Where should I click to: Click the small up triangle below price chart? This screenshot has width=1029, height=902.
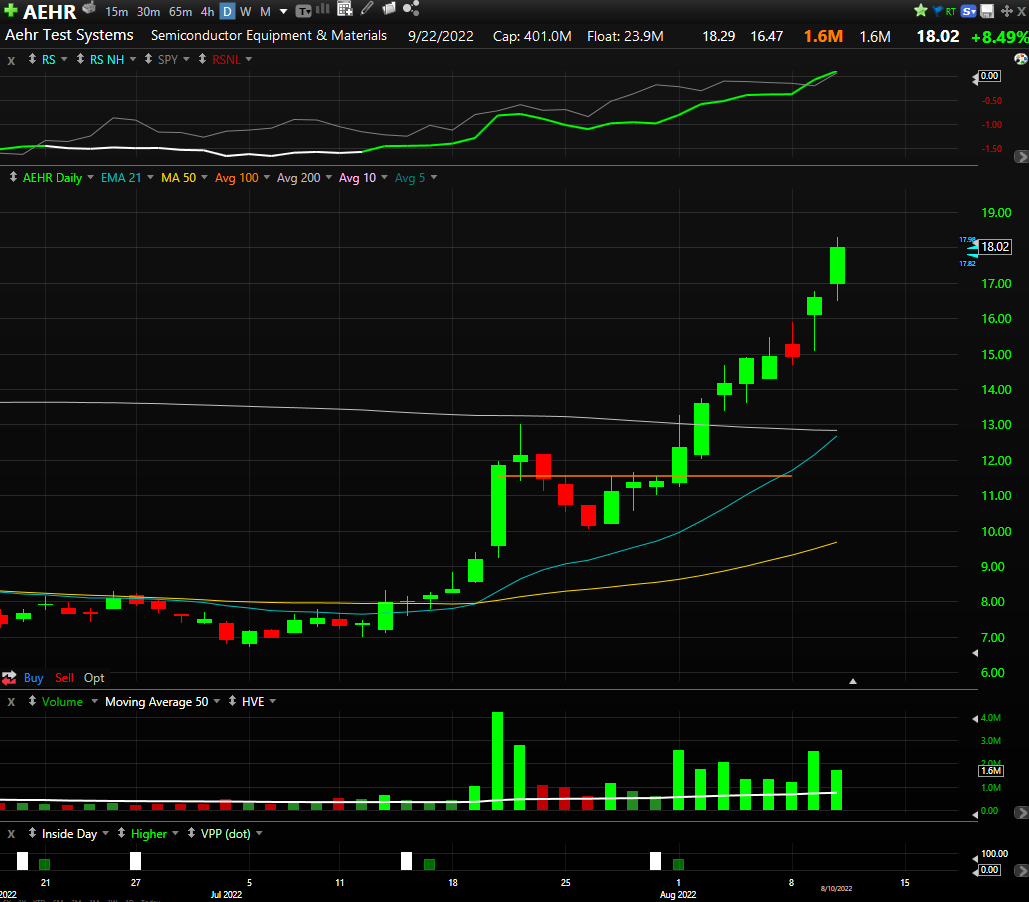coord(853,681)
